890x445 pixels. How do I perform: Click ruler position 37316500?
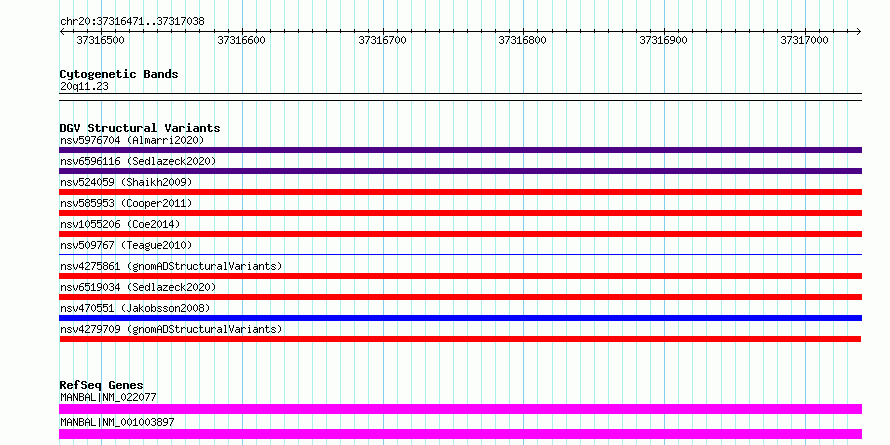point(100,40)
